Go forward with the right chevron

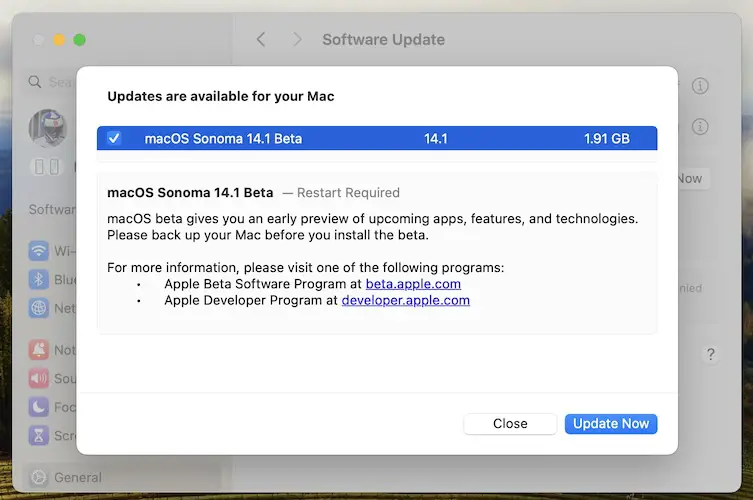[297, 40]
